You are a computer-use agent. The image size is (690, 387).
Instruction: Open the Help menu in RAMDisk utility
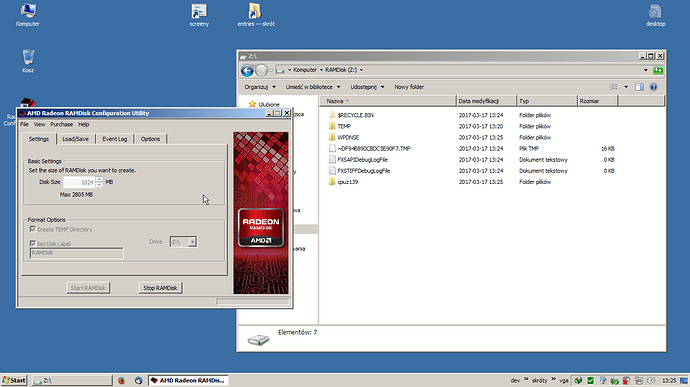84,125
